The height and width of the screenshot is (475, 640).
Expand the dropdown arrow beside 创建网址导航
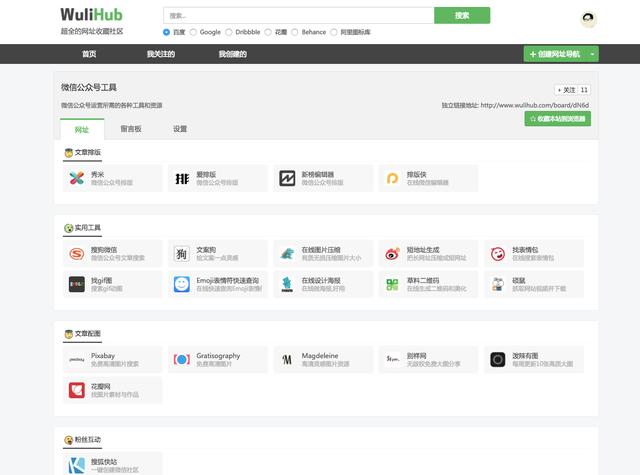click(593, 53)
